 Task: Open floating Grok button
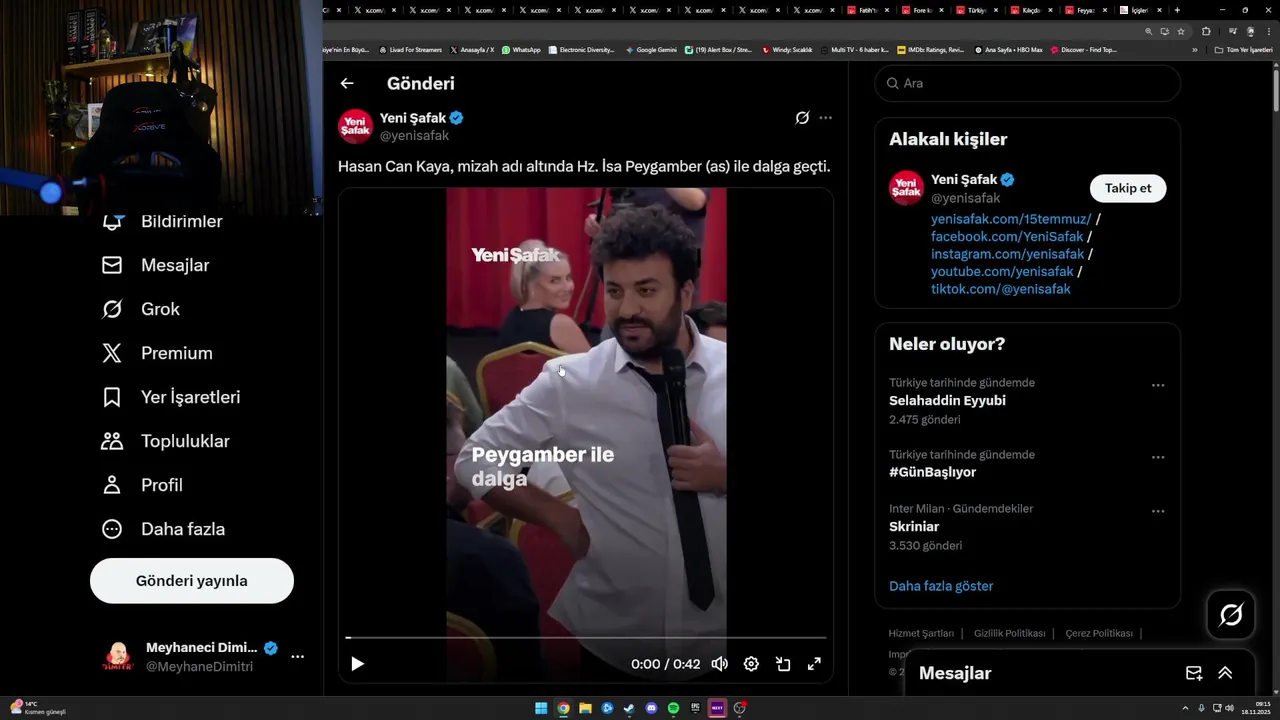1231,615
